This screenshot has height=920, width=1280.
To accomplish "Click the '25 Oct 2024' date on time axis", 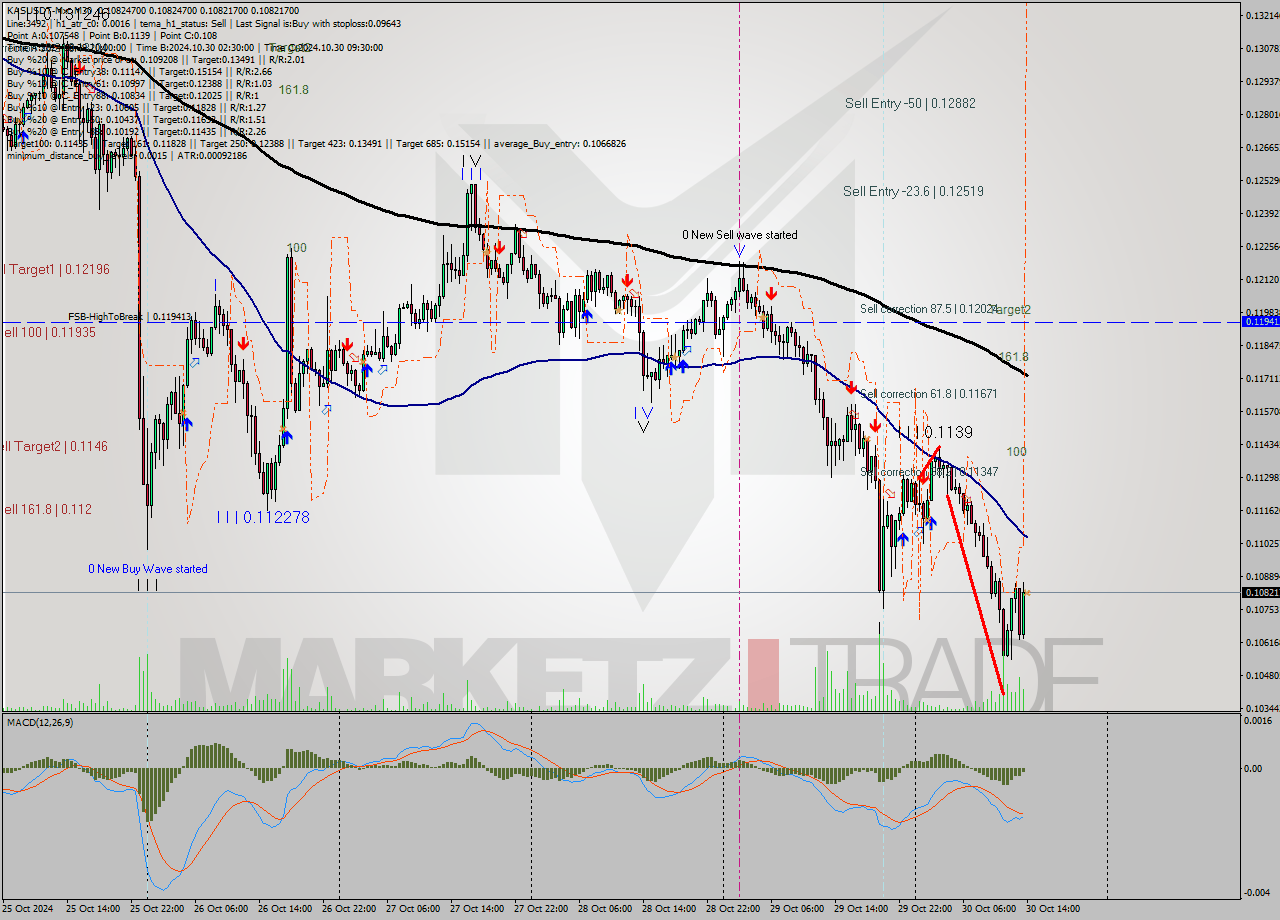I will [x=27, y=909].
